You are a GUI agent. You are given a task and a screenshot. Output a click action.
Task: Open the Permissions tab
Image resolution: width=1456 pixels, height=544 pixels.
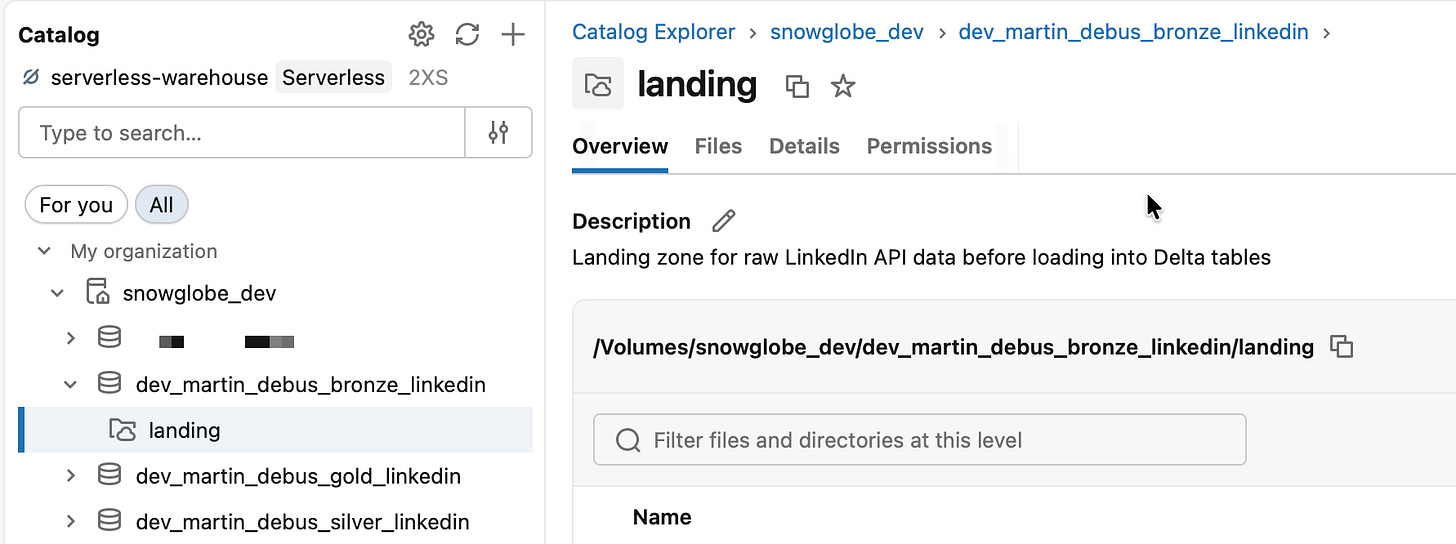pos(929,146)
